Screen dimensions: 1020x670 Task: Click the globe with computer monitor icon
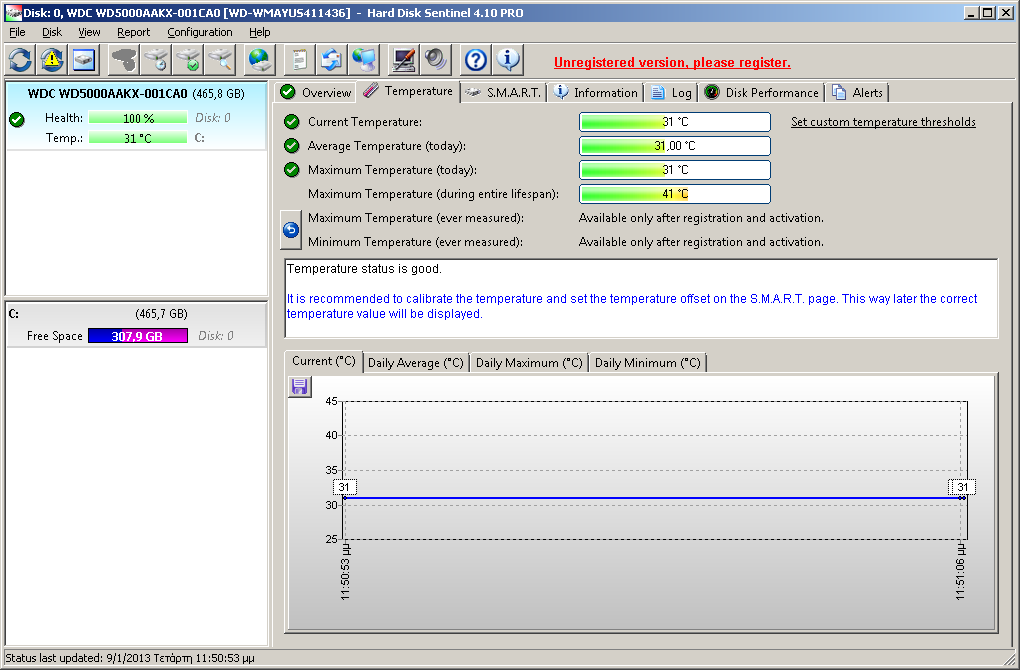(364, 60)
